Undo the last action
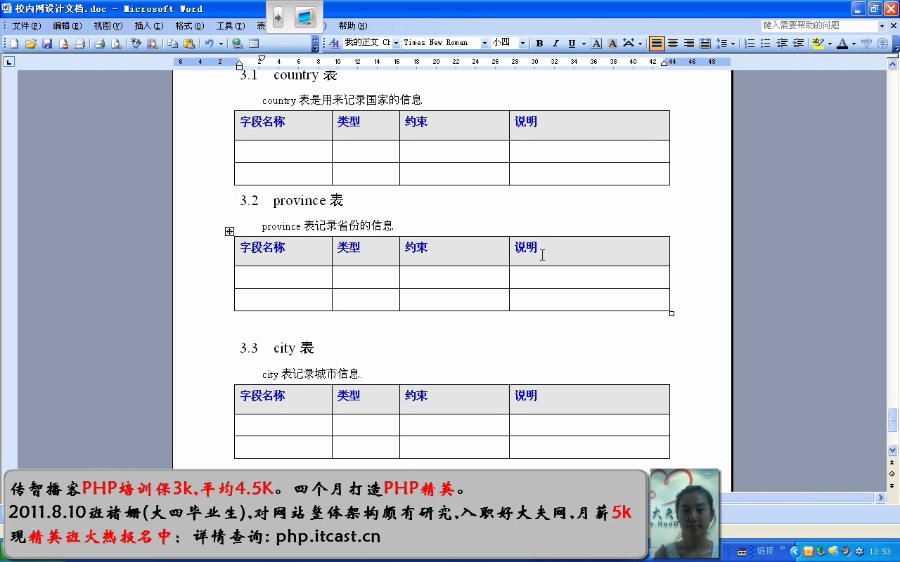Viewport: 900px width, 562px height. coord(209,44)
